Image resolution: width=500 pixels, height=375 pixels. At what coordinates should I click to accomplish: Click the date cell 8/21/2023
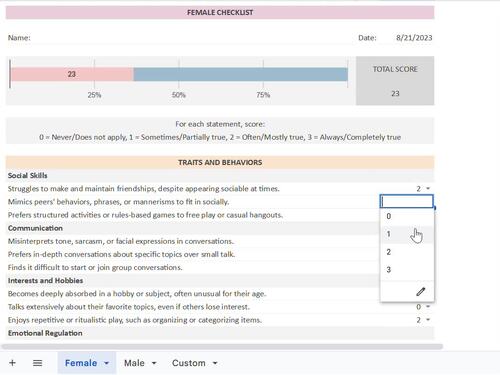click(x=414, y=38)
